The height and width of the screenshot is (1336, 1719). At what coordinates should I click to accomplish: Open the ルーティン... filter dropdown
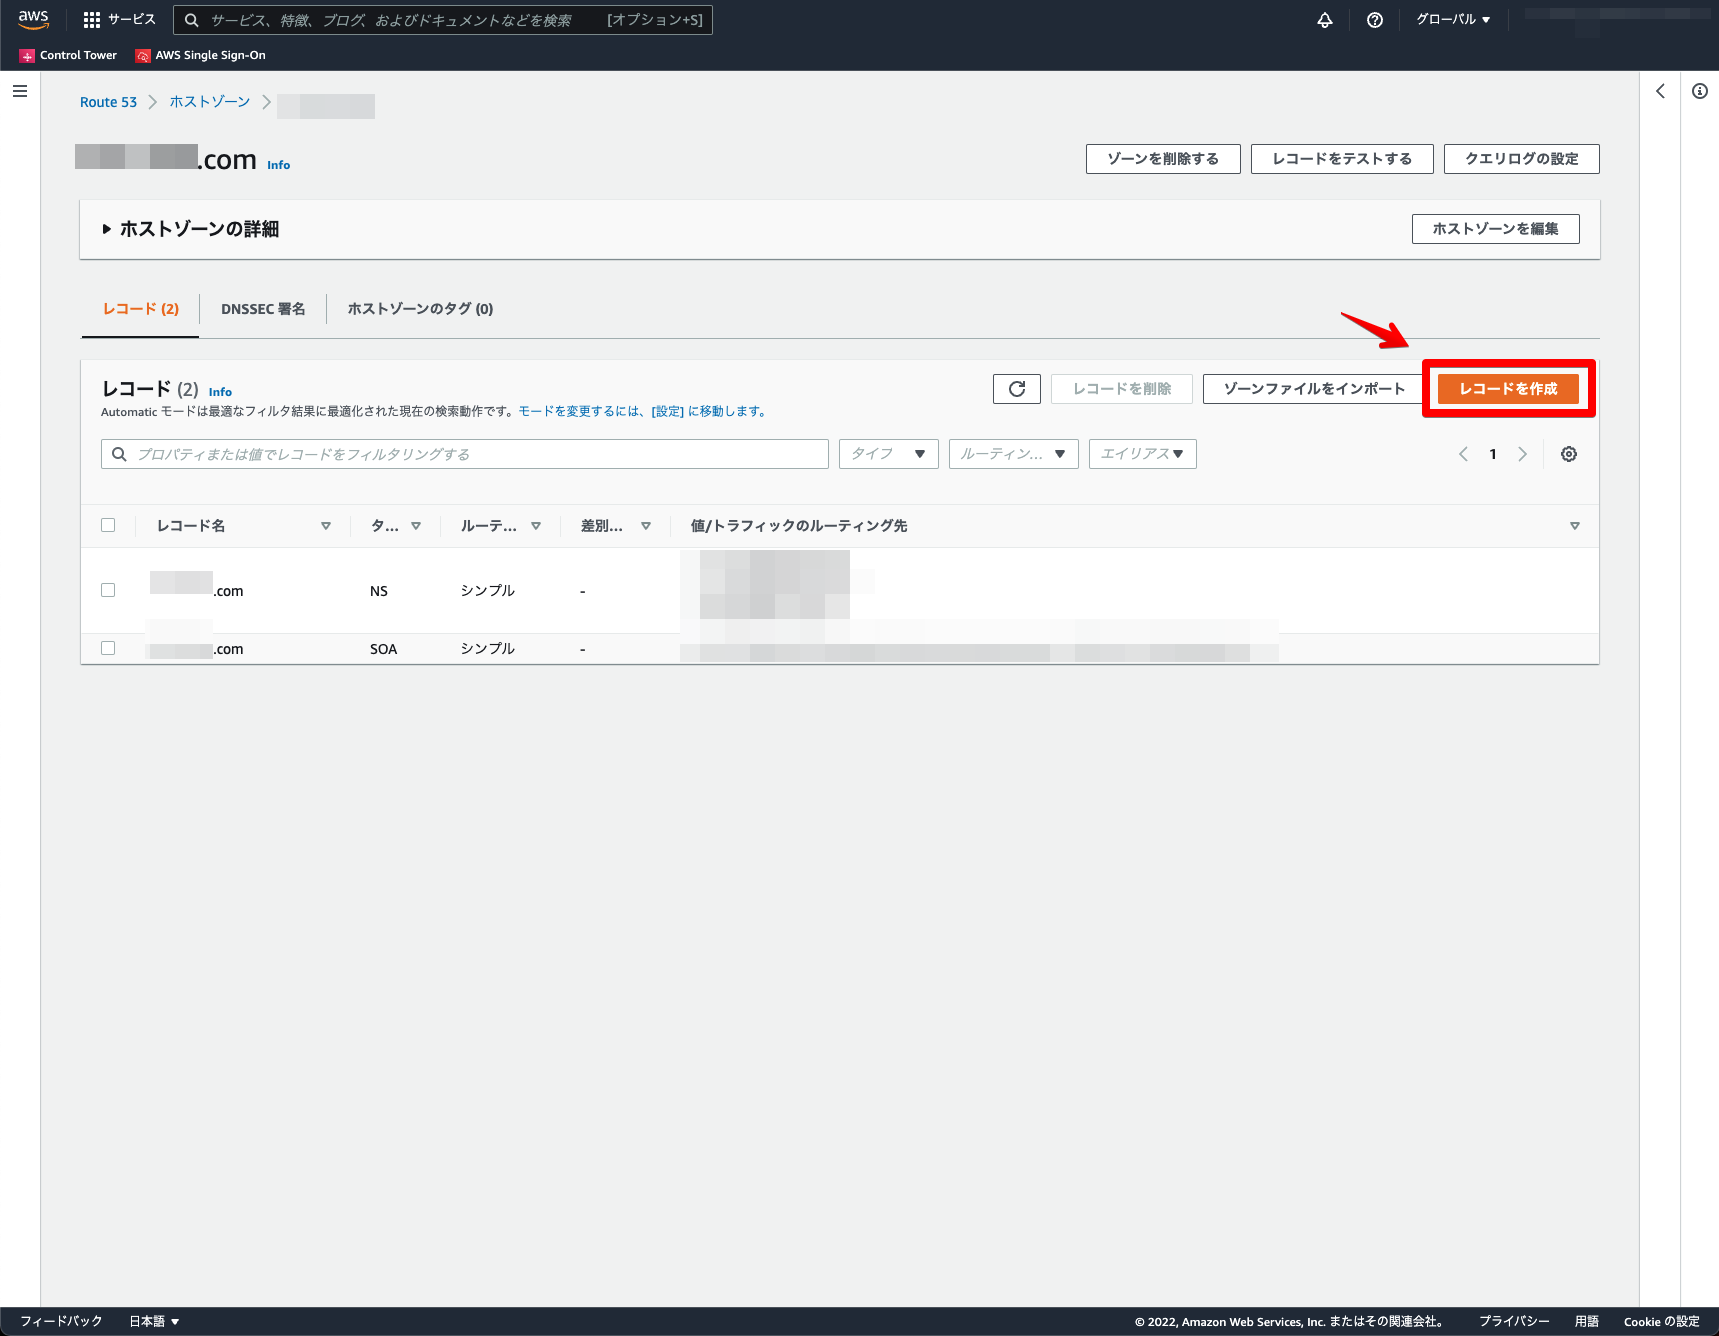click(1014, 454)
